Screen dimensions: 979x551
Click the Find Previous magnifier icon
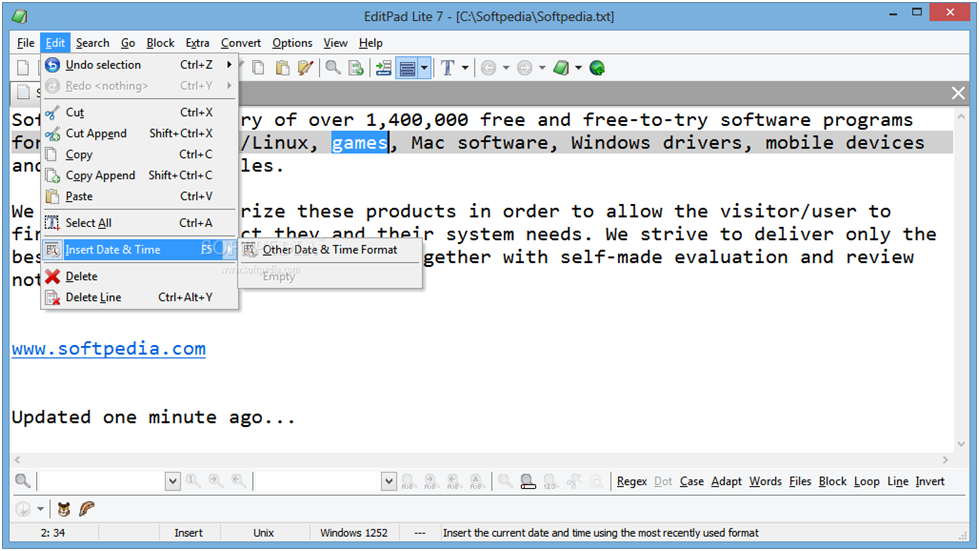click(x=238, y=480)
